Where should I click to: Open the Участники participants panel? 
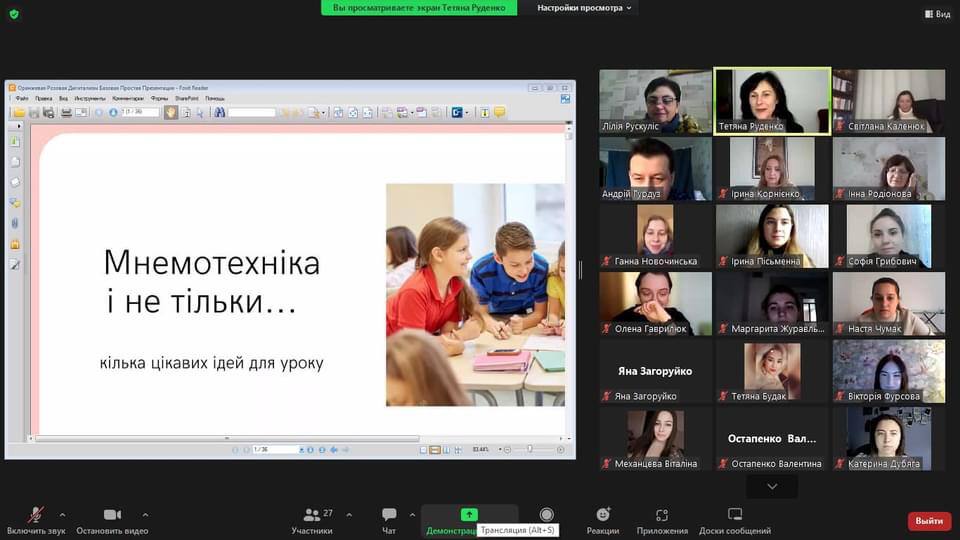coord(312,516)
